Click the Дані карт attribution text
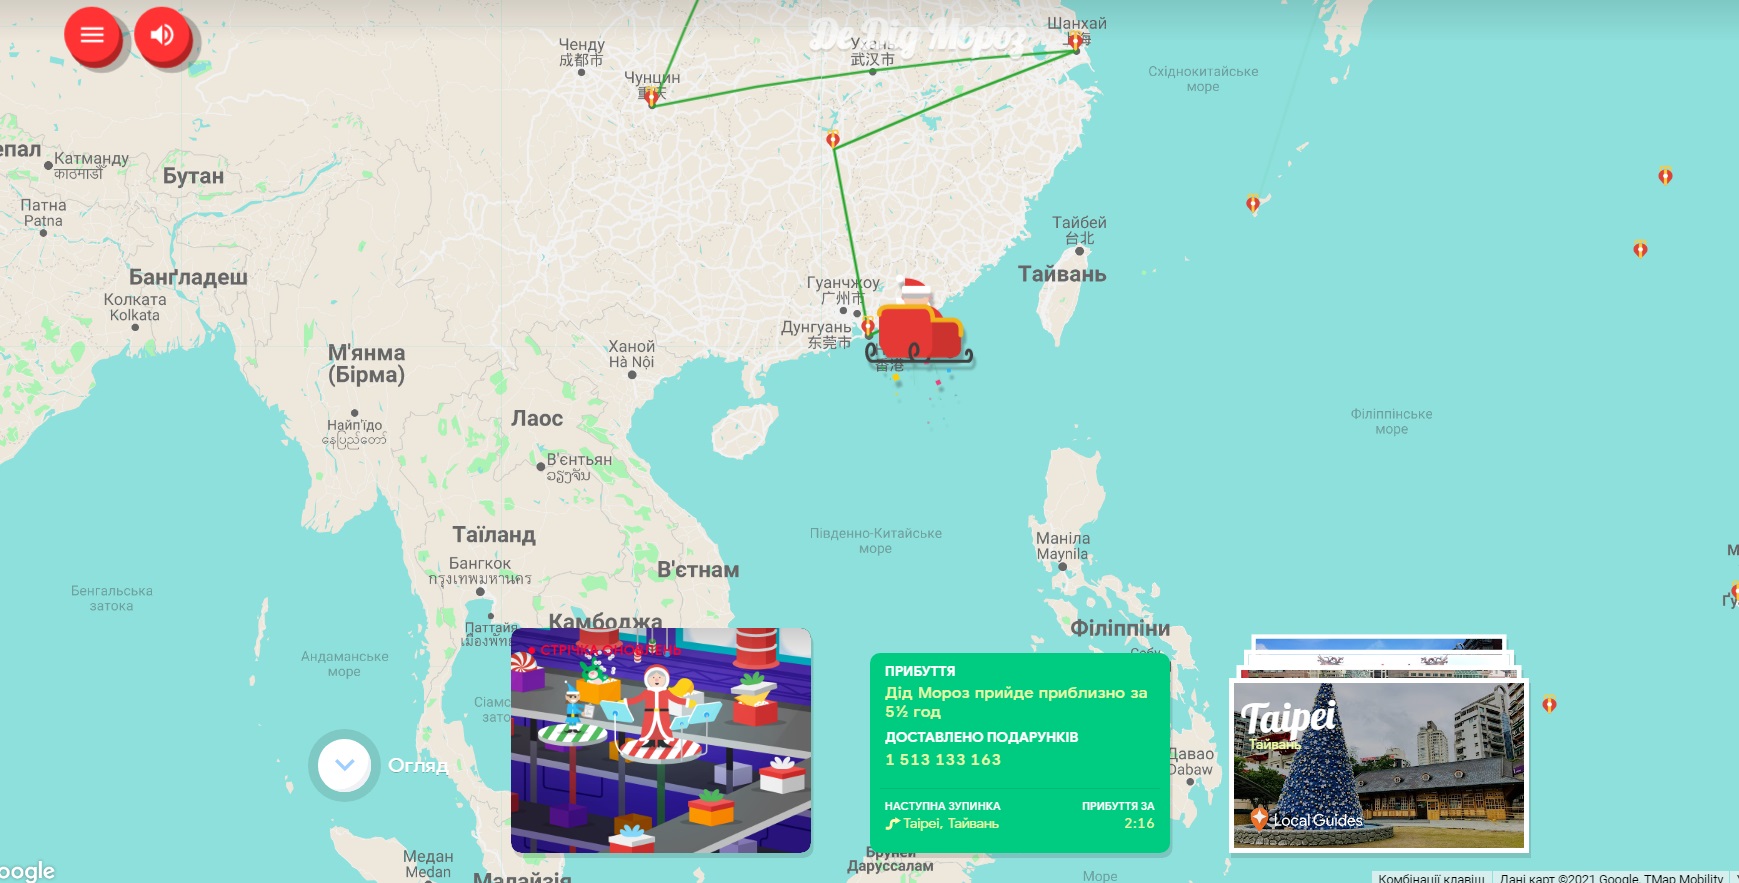Image resolution: width=1739 pixels, height=883 pixels. (x=1610, y=877)
